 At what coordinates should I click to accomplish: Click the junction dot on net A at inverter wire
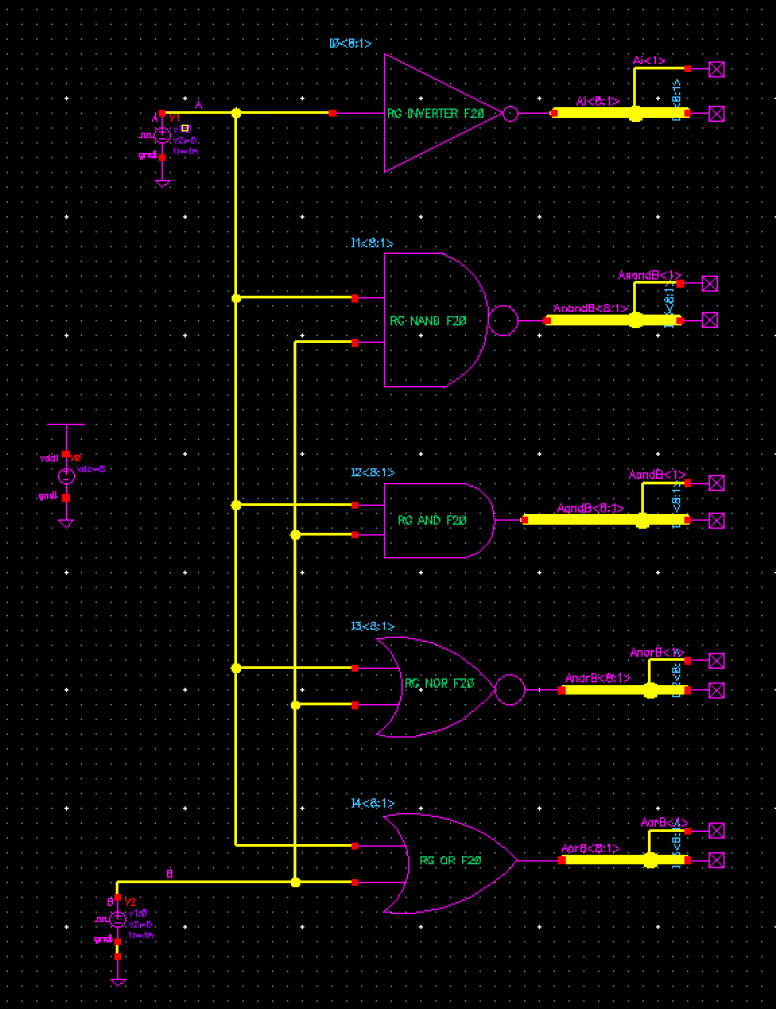coord(236,113)
